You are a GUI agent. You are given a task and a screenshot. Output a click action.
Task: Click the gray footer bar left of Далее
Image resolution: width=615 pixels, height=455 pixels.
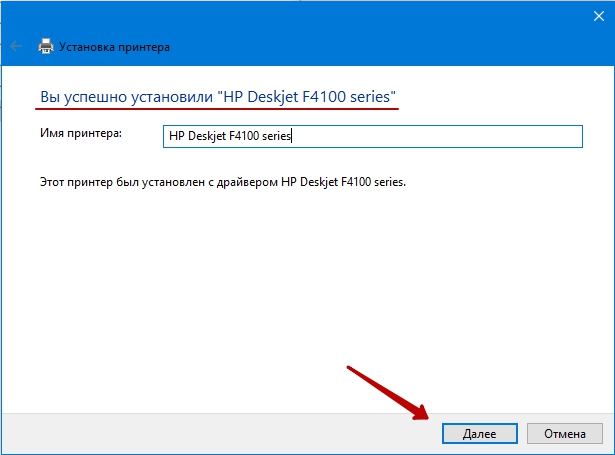[220, 433]
